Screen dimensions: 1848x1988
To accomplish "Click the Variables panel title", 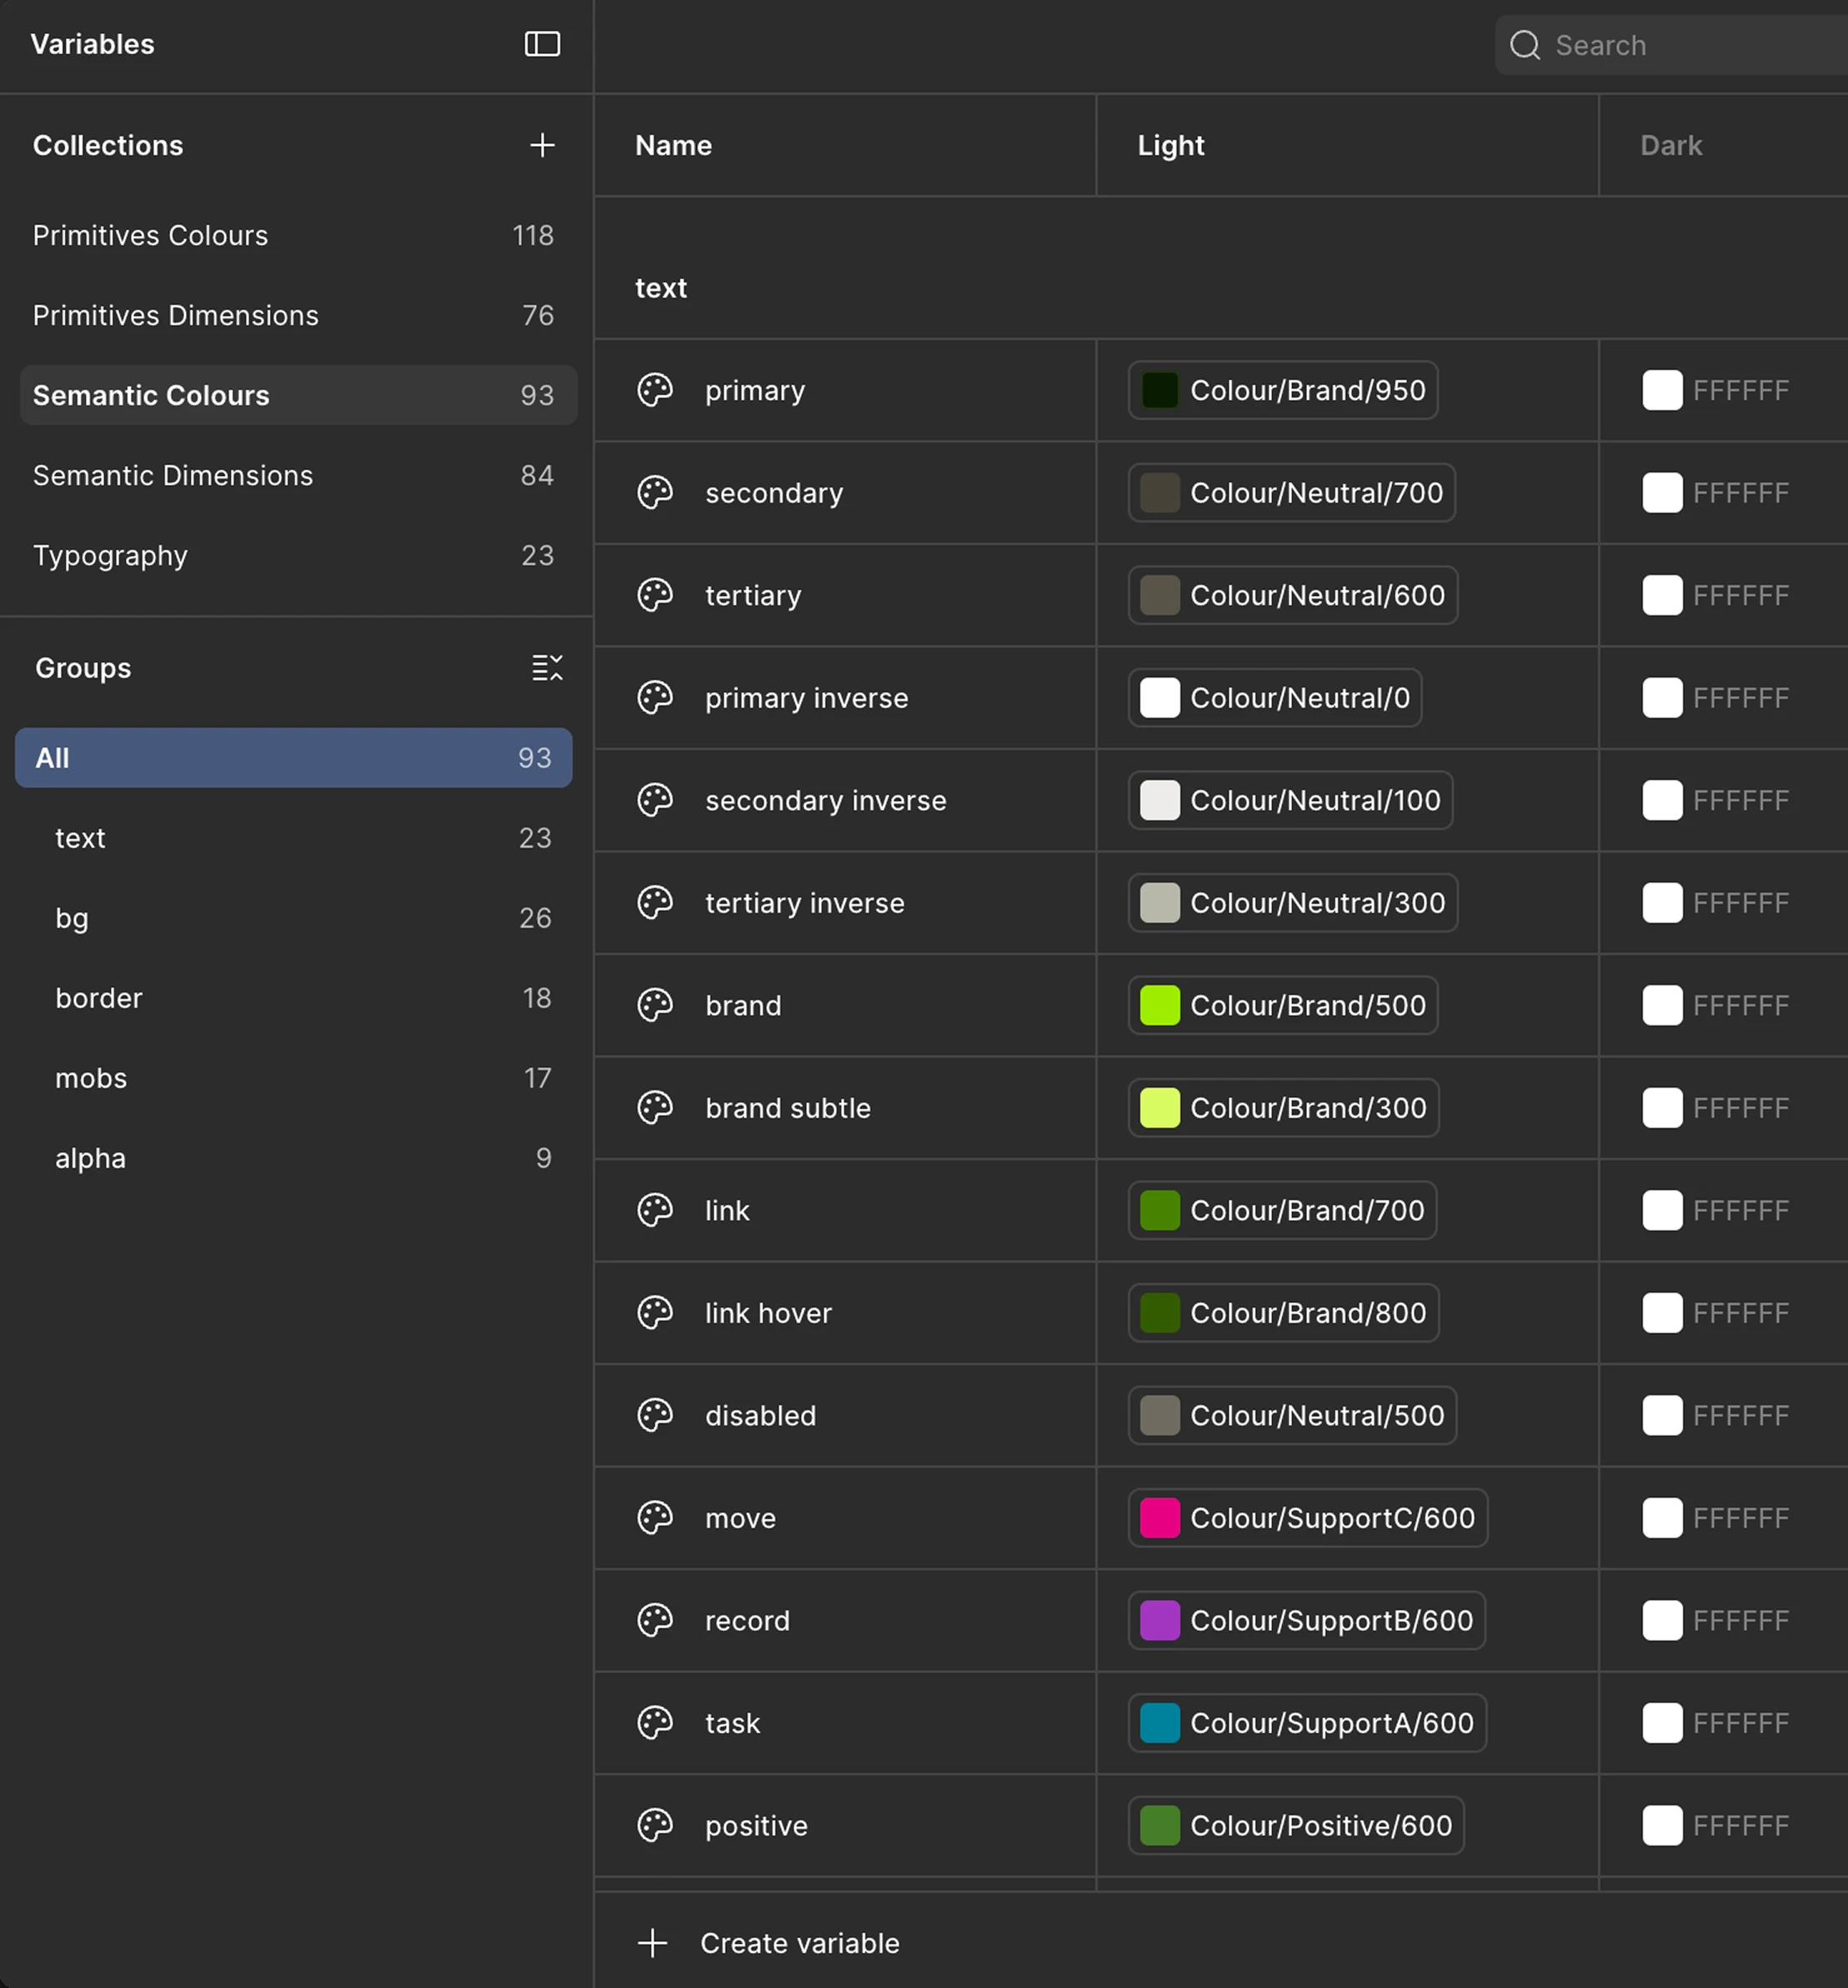I will [92, 44].
